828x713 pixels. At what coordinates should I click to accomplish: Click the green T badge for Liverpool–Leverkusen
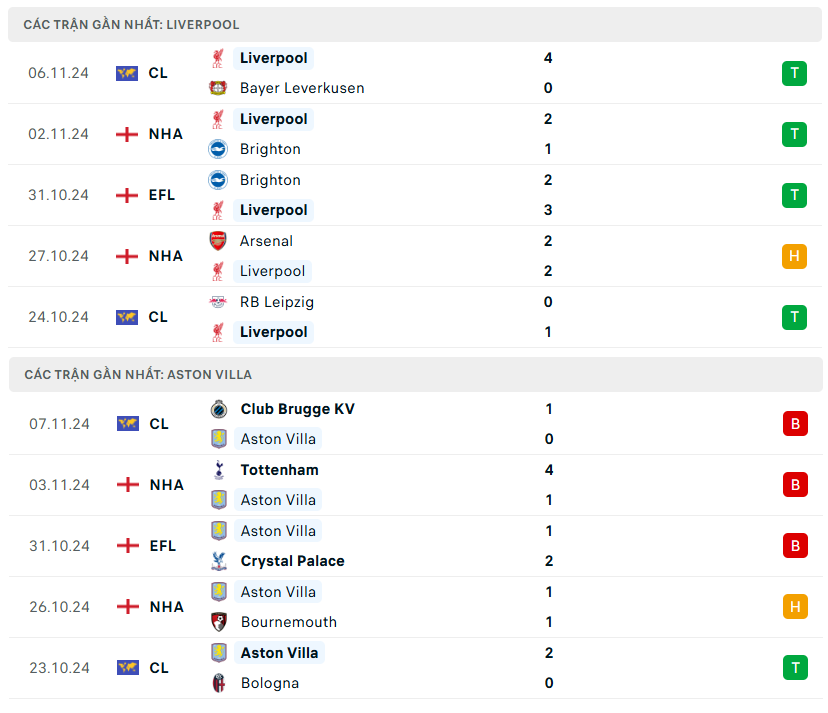(794, 73)
